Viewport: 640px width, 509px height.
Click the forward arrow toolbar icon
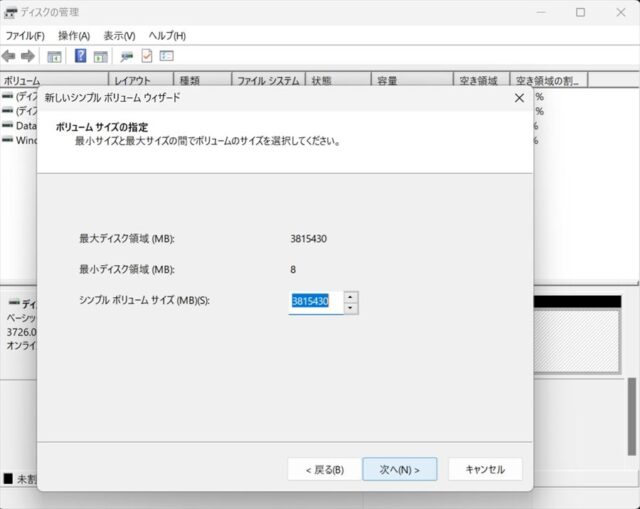pos(27,56)
